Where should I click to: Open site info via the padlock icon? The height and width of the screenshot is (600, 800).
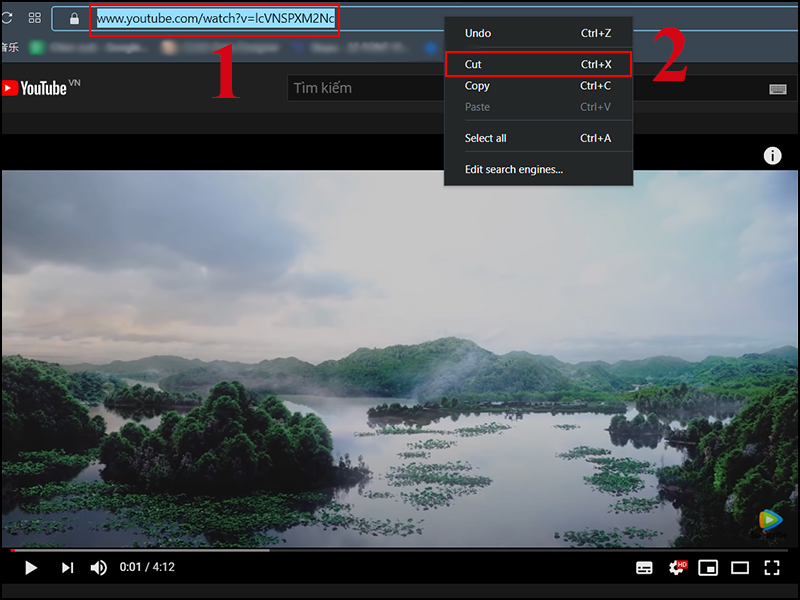click(x=73, y=17)
